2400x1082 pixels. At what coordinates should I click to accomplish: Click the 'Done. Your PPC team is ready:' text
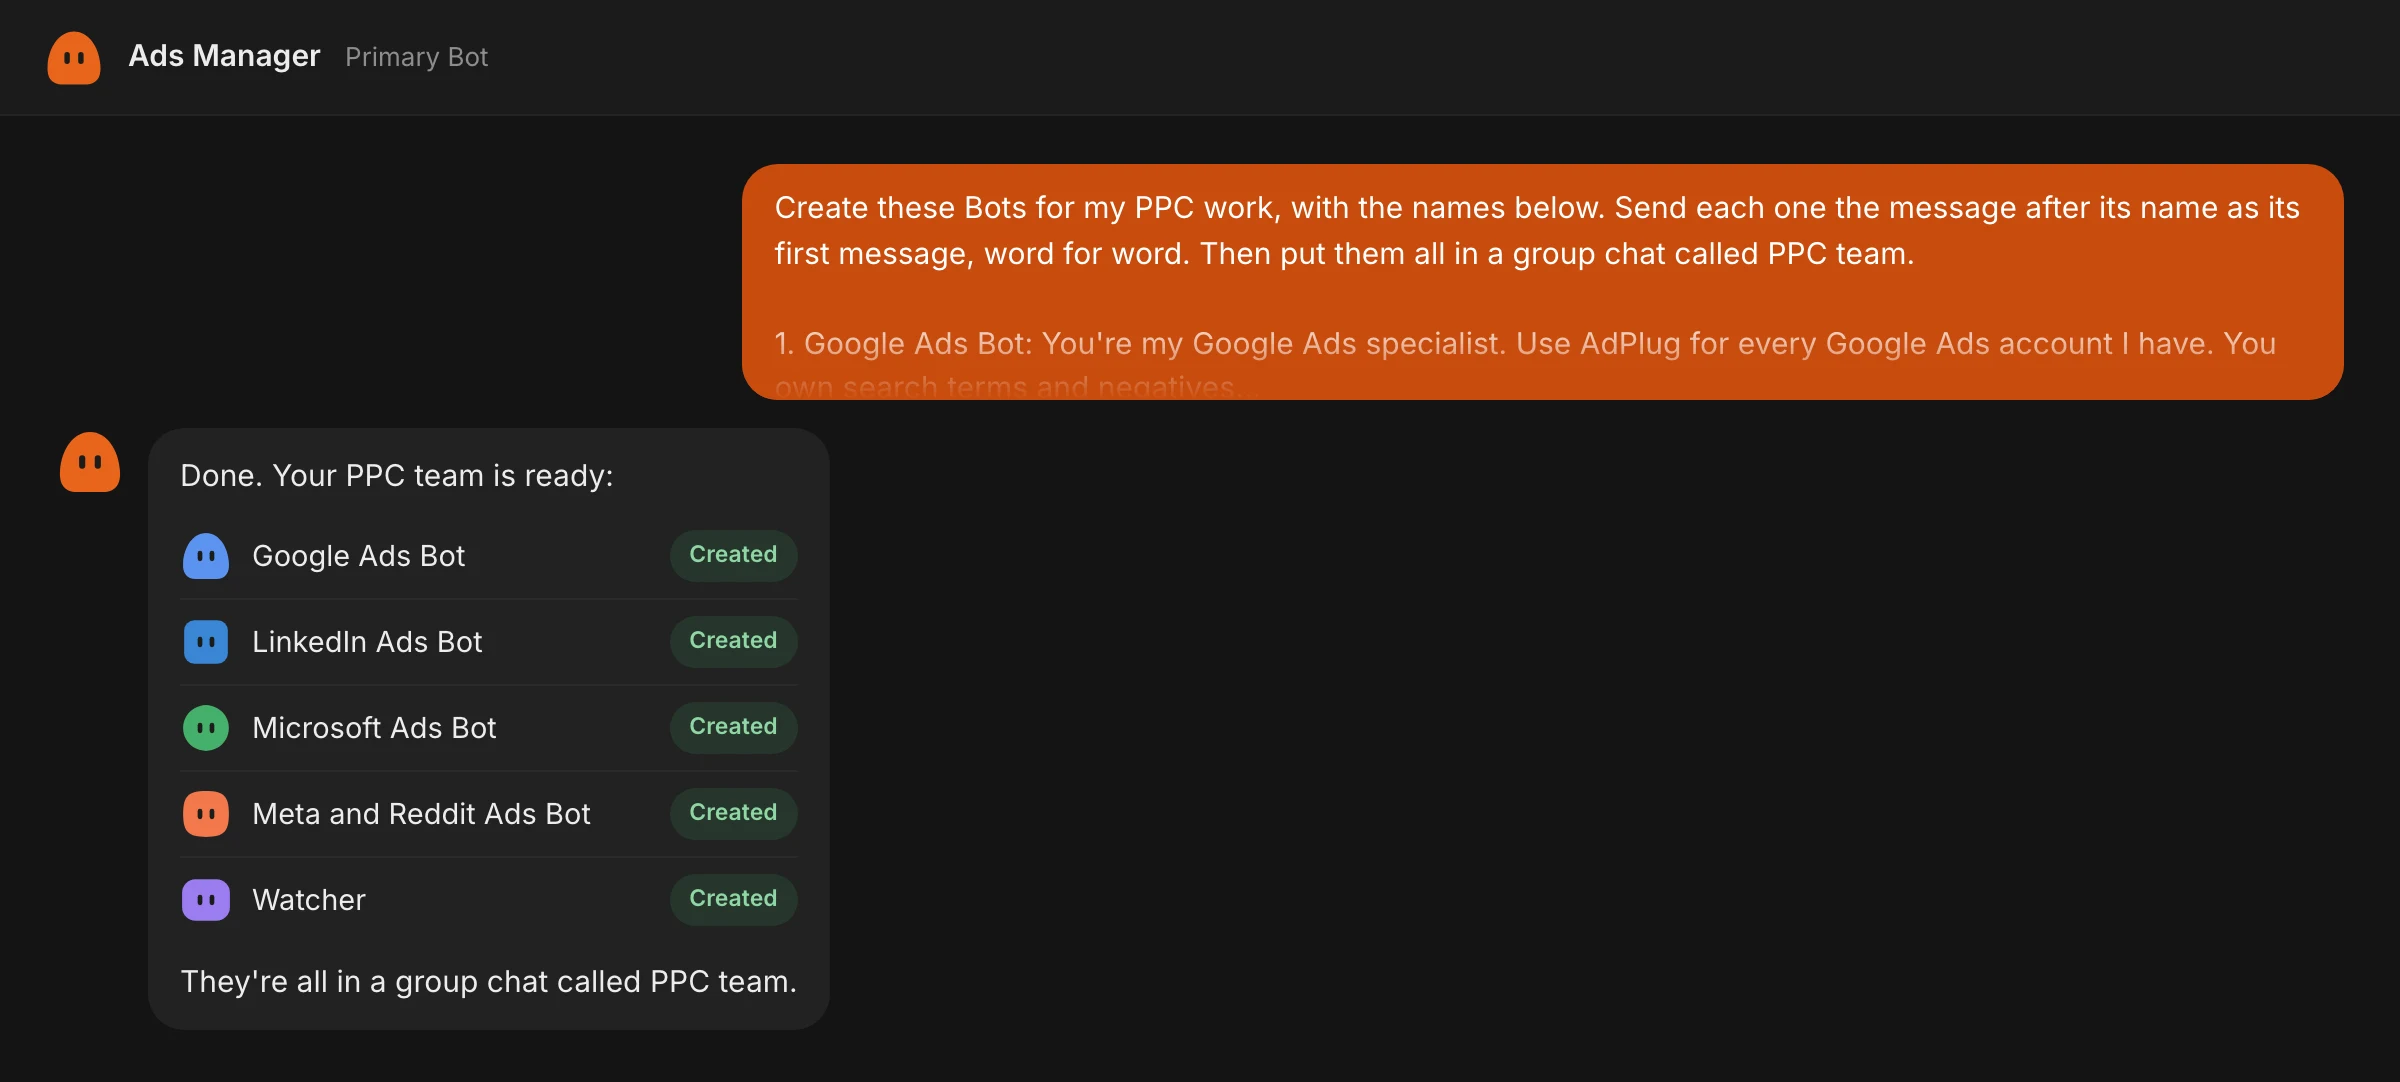[397, 476]
